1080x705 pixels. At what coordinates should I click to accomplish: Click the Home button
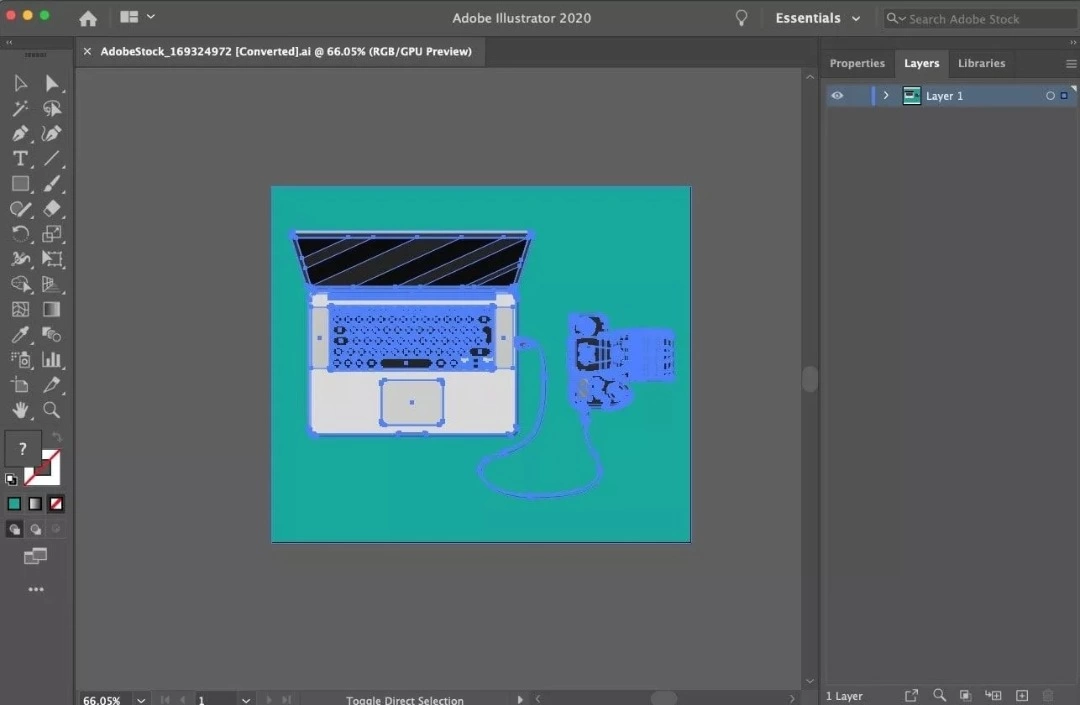(x=88, y=18)
